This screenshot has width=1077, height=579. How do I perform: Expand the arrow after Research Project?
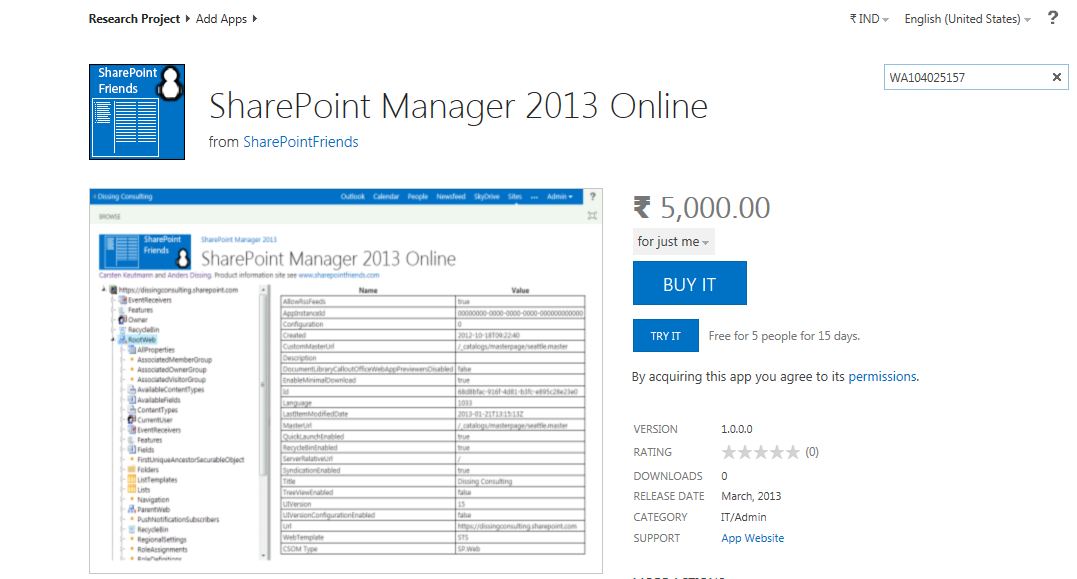click(188, 19)
